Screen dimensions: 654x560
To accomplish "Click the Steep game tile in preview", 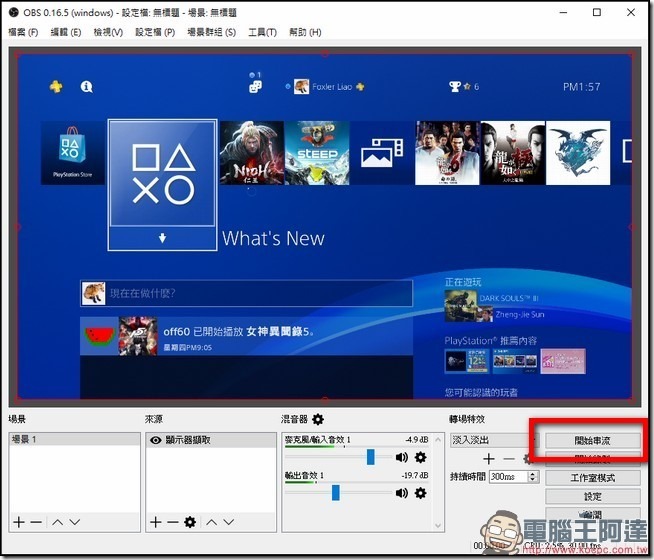I will [317, 153].
